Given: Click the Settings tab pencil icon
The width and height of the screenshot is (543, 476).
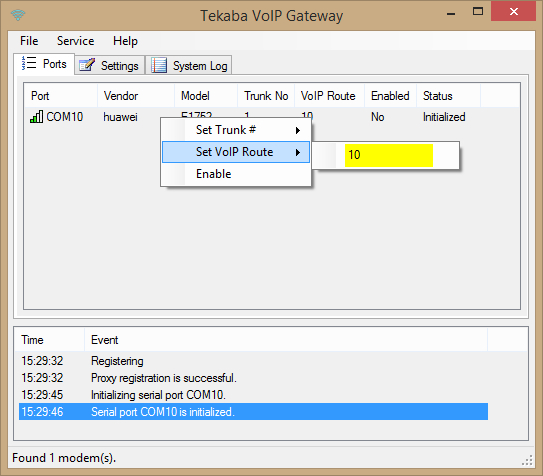Looking at the screenshot, I should [87, 65].
